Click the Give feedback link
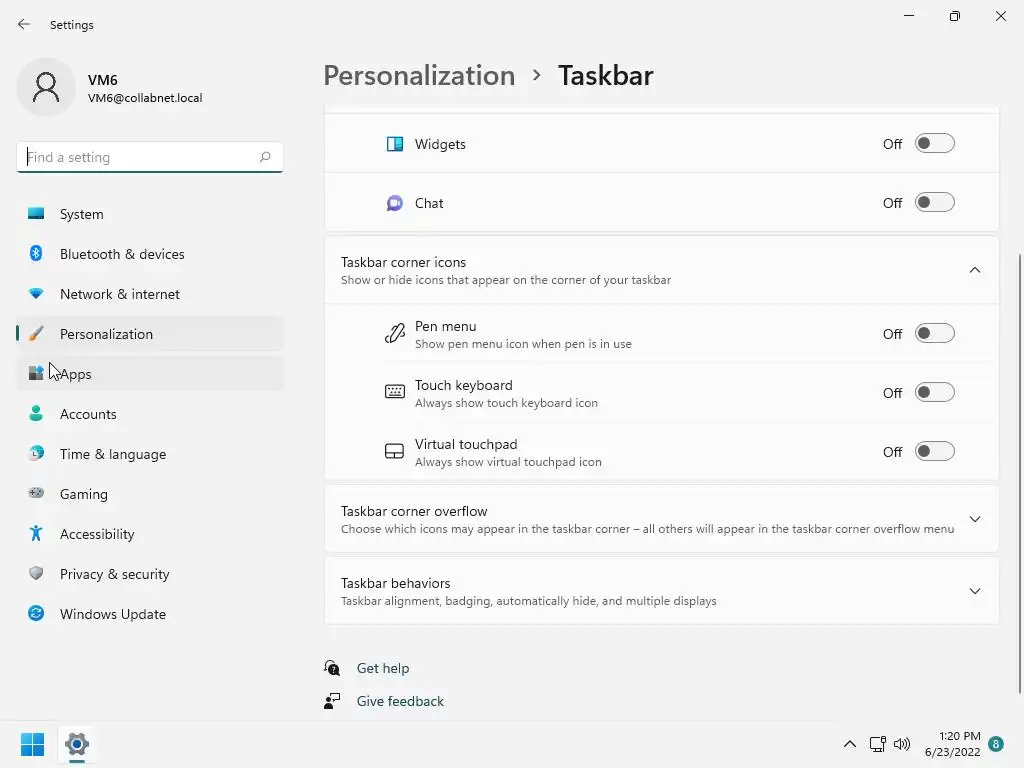This screenshot has height=768, width=1024. [400, 701]
